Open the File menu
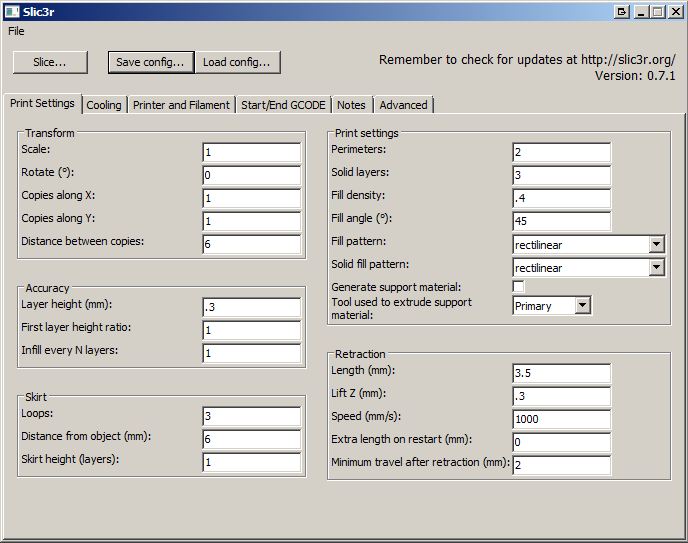 (x=16, y=31)
